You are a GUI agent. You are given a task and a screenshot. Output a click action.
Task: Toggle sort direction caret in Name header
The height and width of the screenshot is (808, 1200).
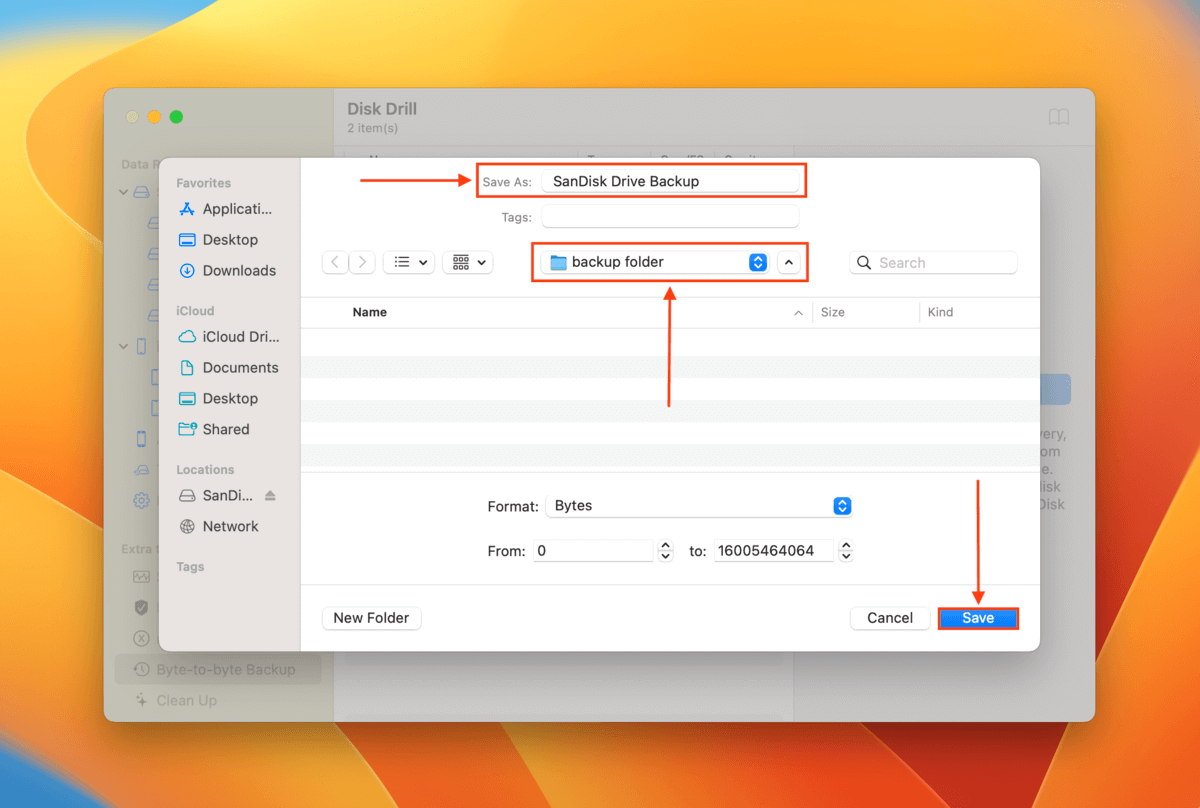(x=798, y=313)
